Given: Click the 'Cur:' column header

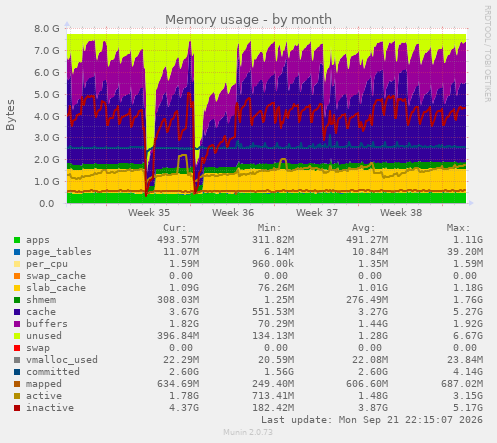Looking at the screenshot, I should tap(175, 228).
